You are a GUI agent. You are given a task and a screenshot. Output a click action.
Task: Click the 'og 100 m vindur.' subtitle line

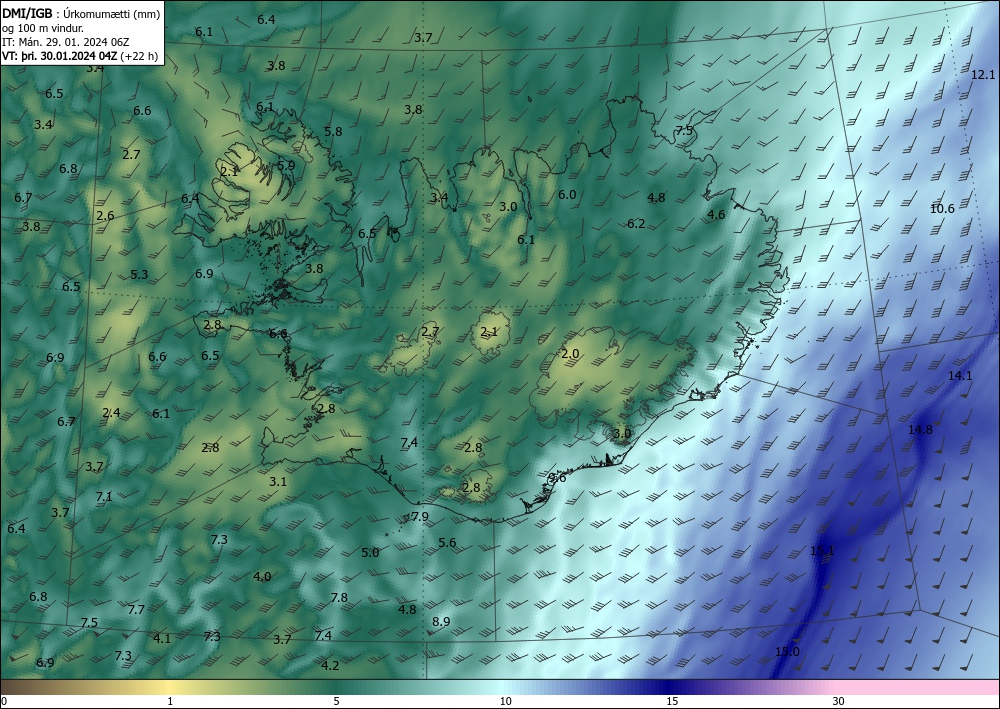[43, 27]
